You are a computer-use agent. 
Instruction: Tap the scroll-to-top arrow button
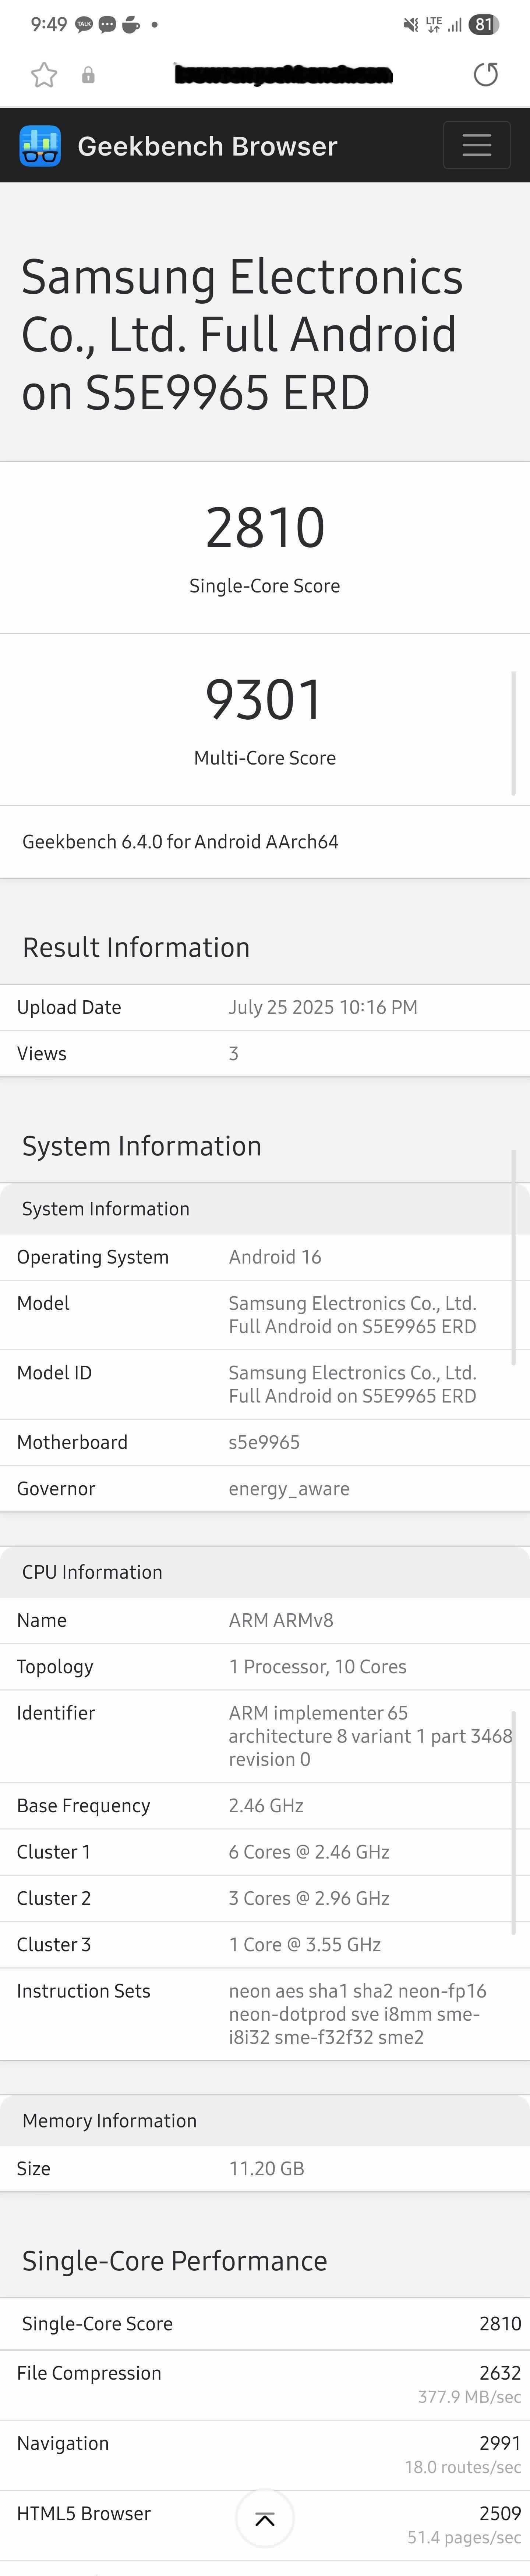pos(265,2518)
